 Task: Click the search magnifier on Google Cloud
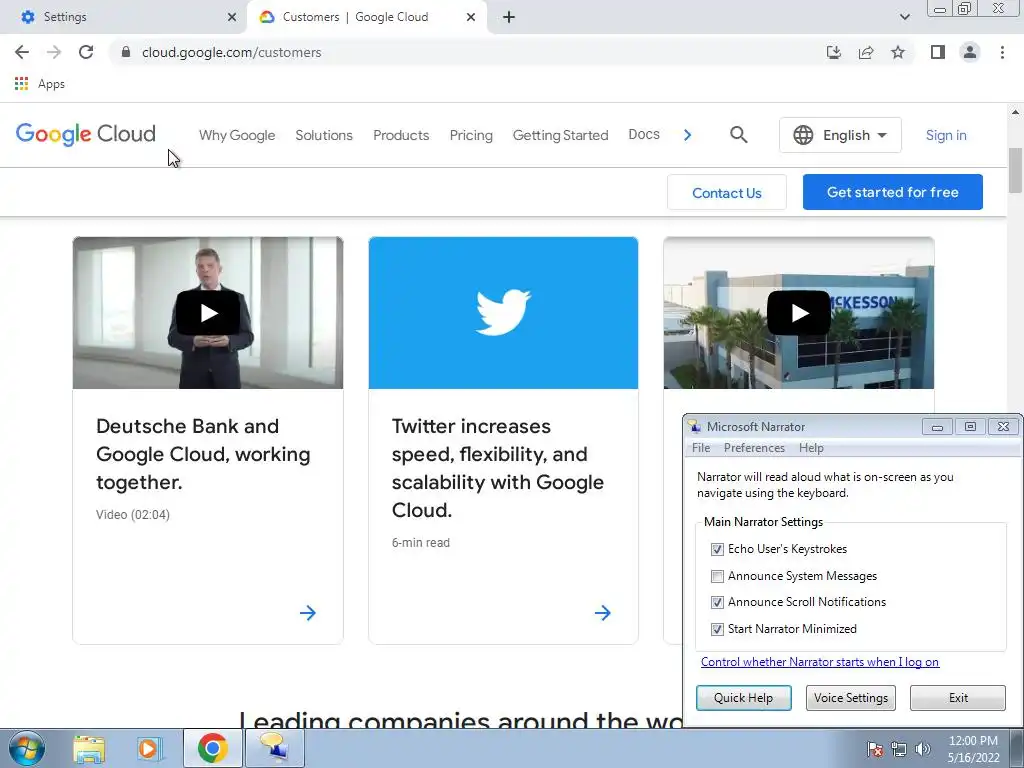tap(739, 135)
